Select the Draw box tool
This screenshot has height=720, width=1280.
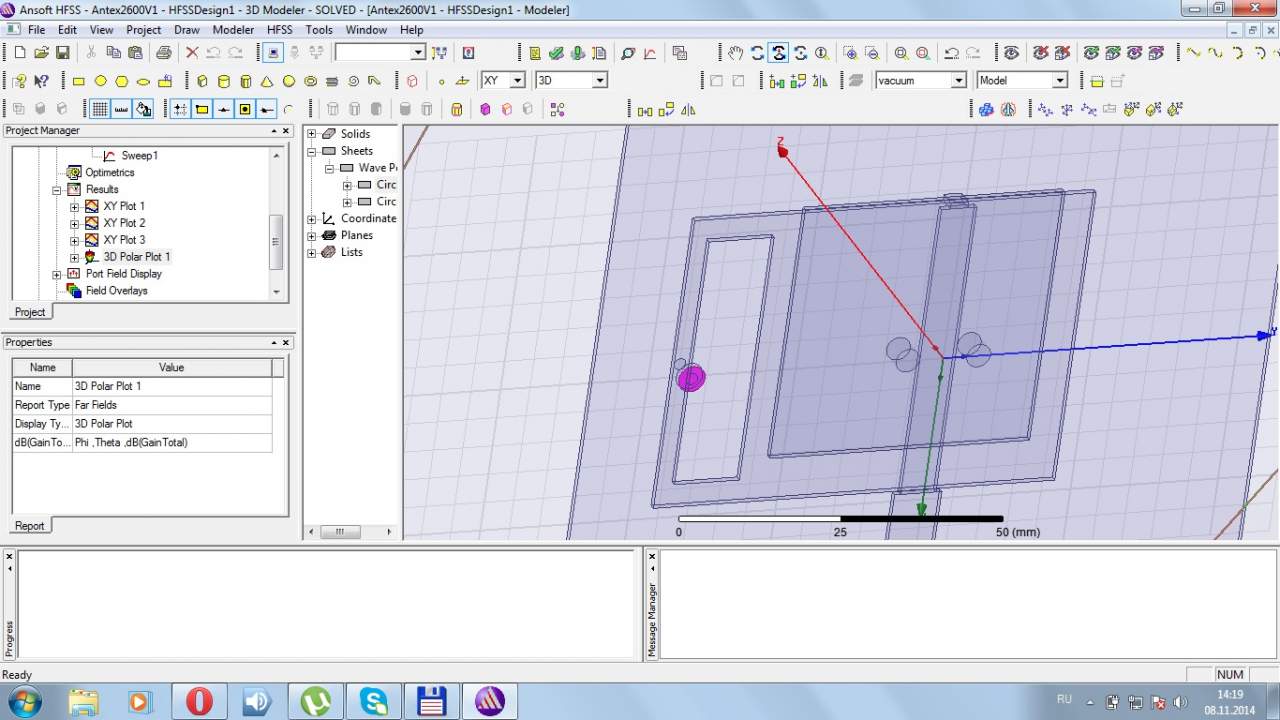[x=202, y=81]
